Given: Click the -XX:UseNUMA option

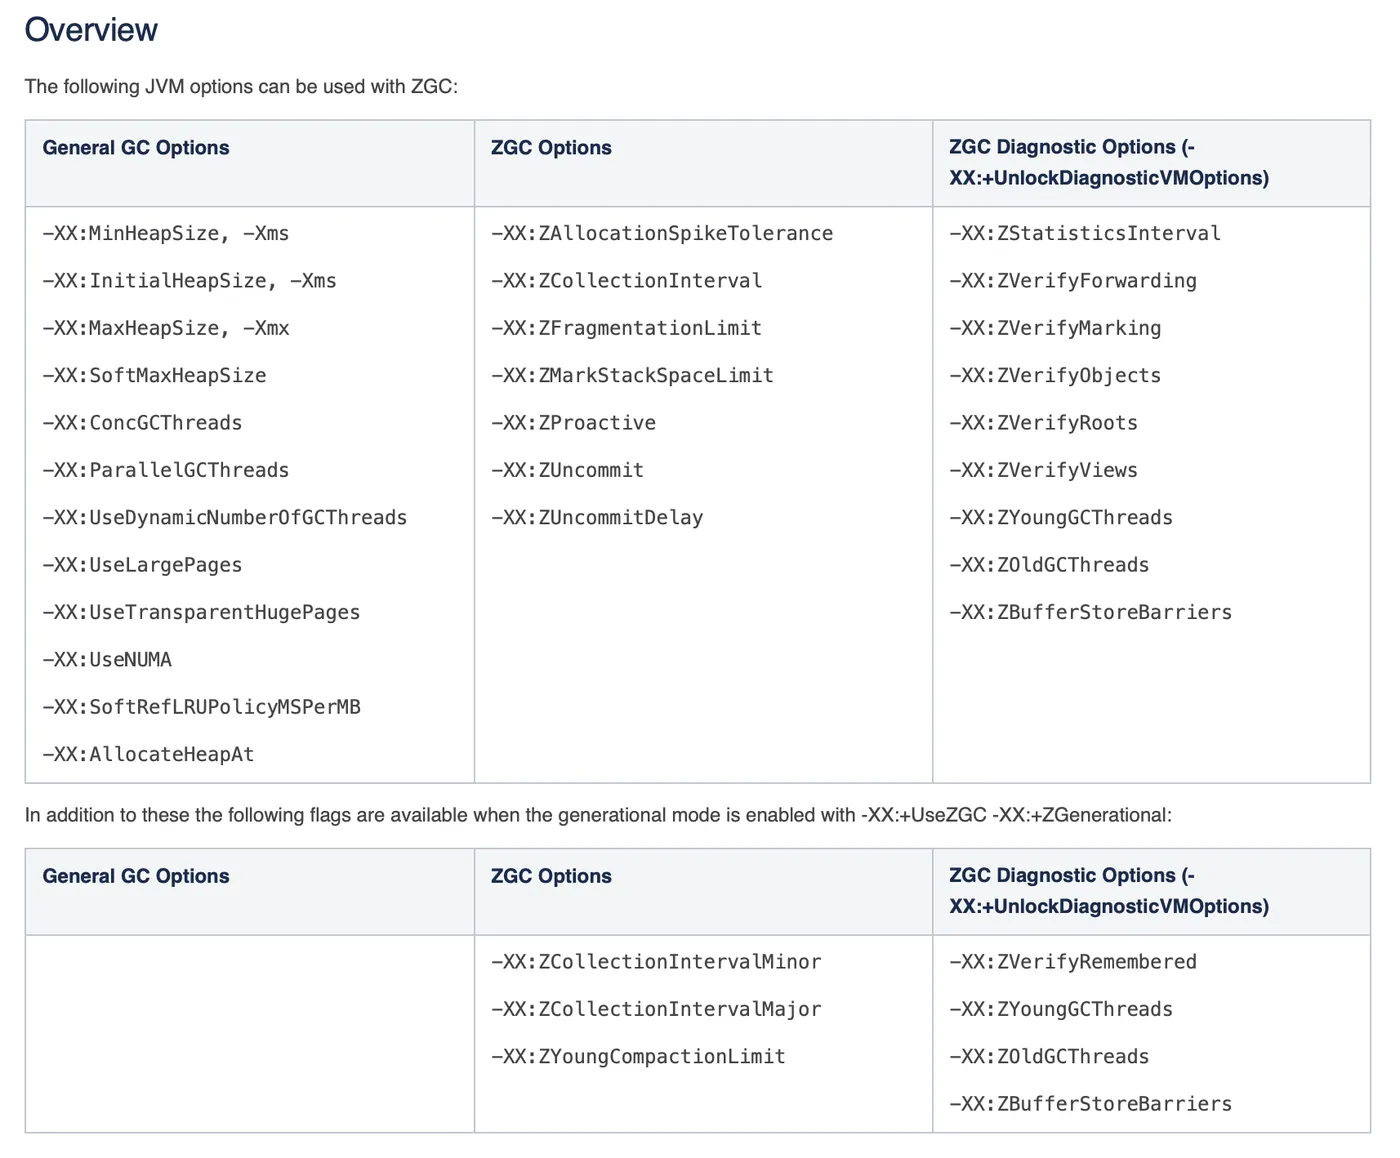Looking at the screenshot, I should (x=107, y=660).
